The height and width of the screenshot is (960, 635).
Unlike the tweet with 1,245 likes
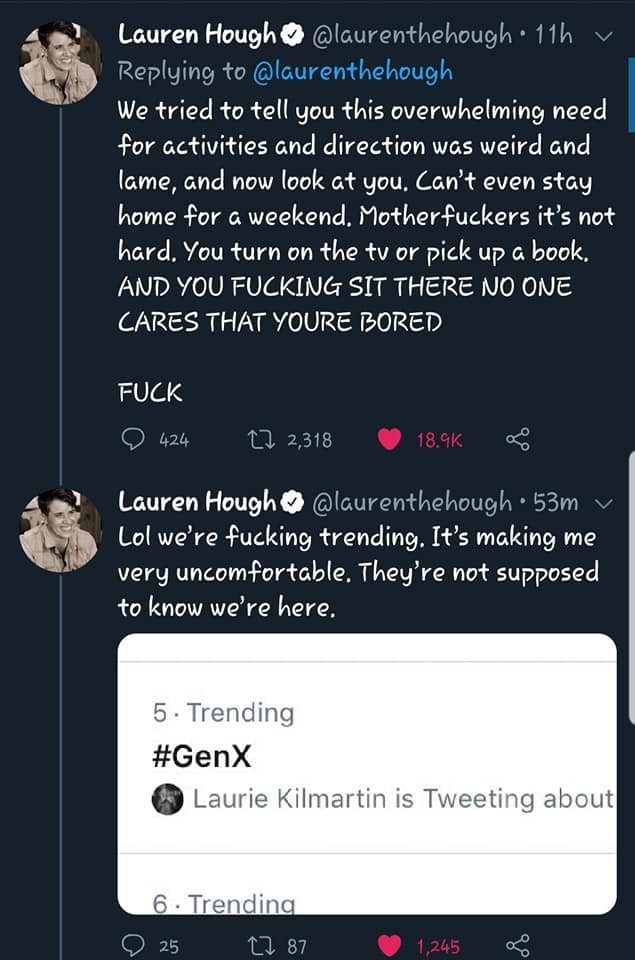click(x=393, y=945)
